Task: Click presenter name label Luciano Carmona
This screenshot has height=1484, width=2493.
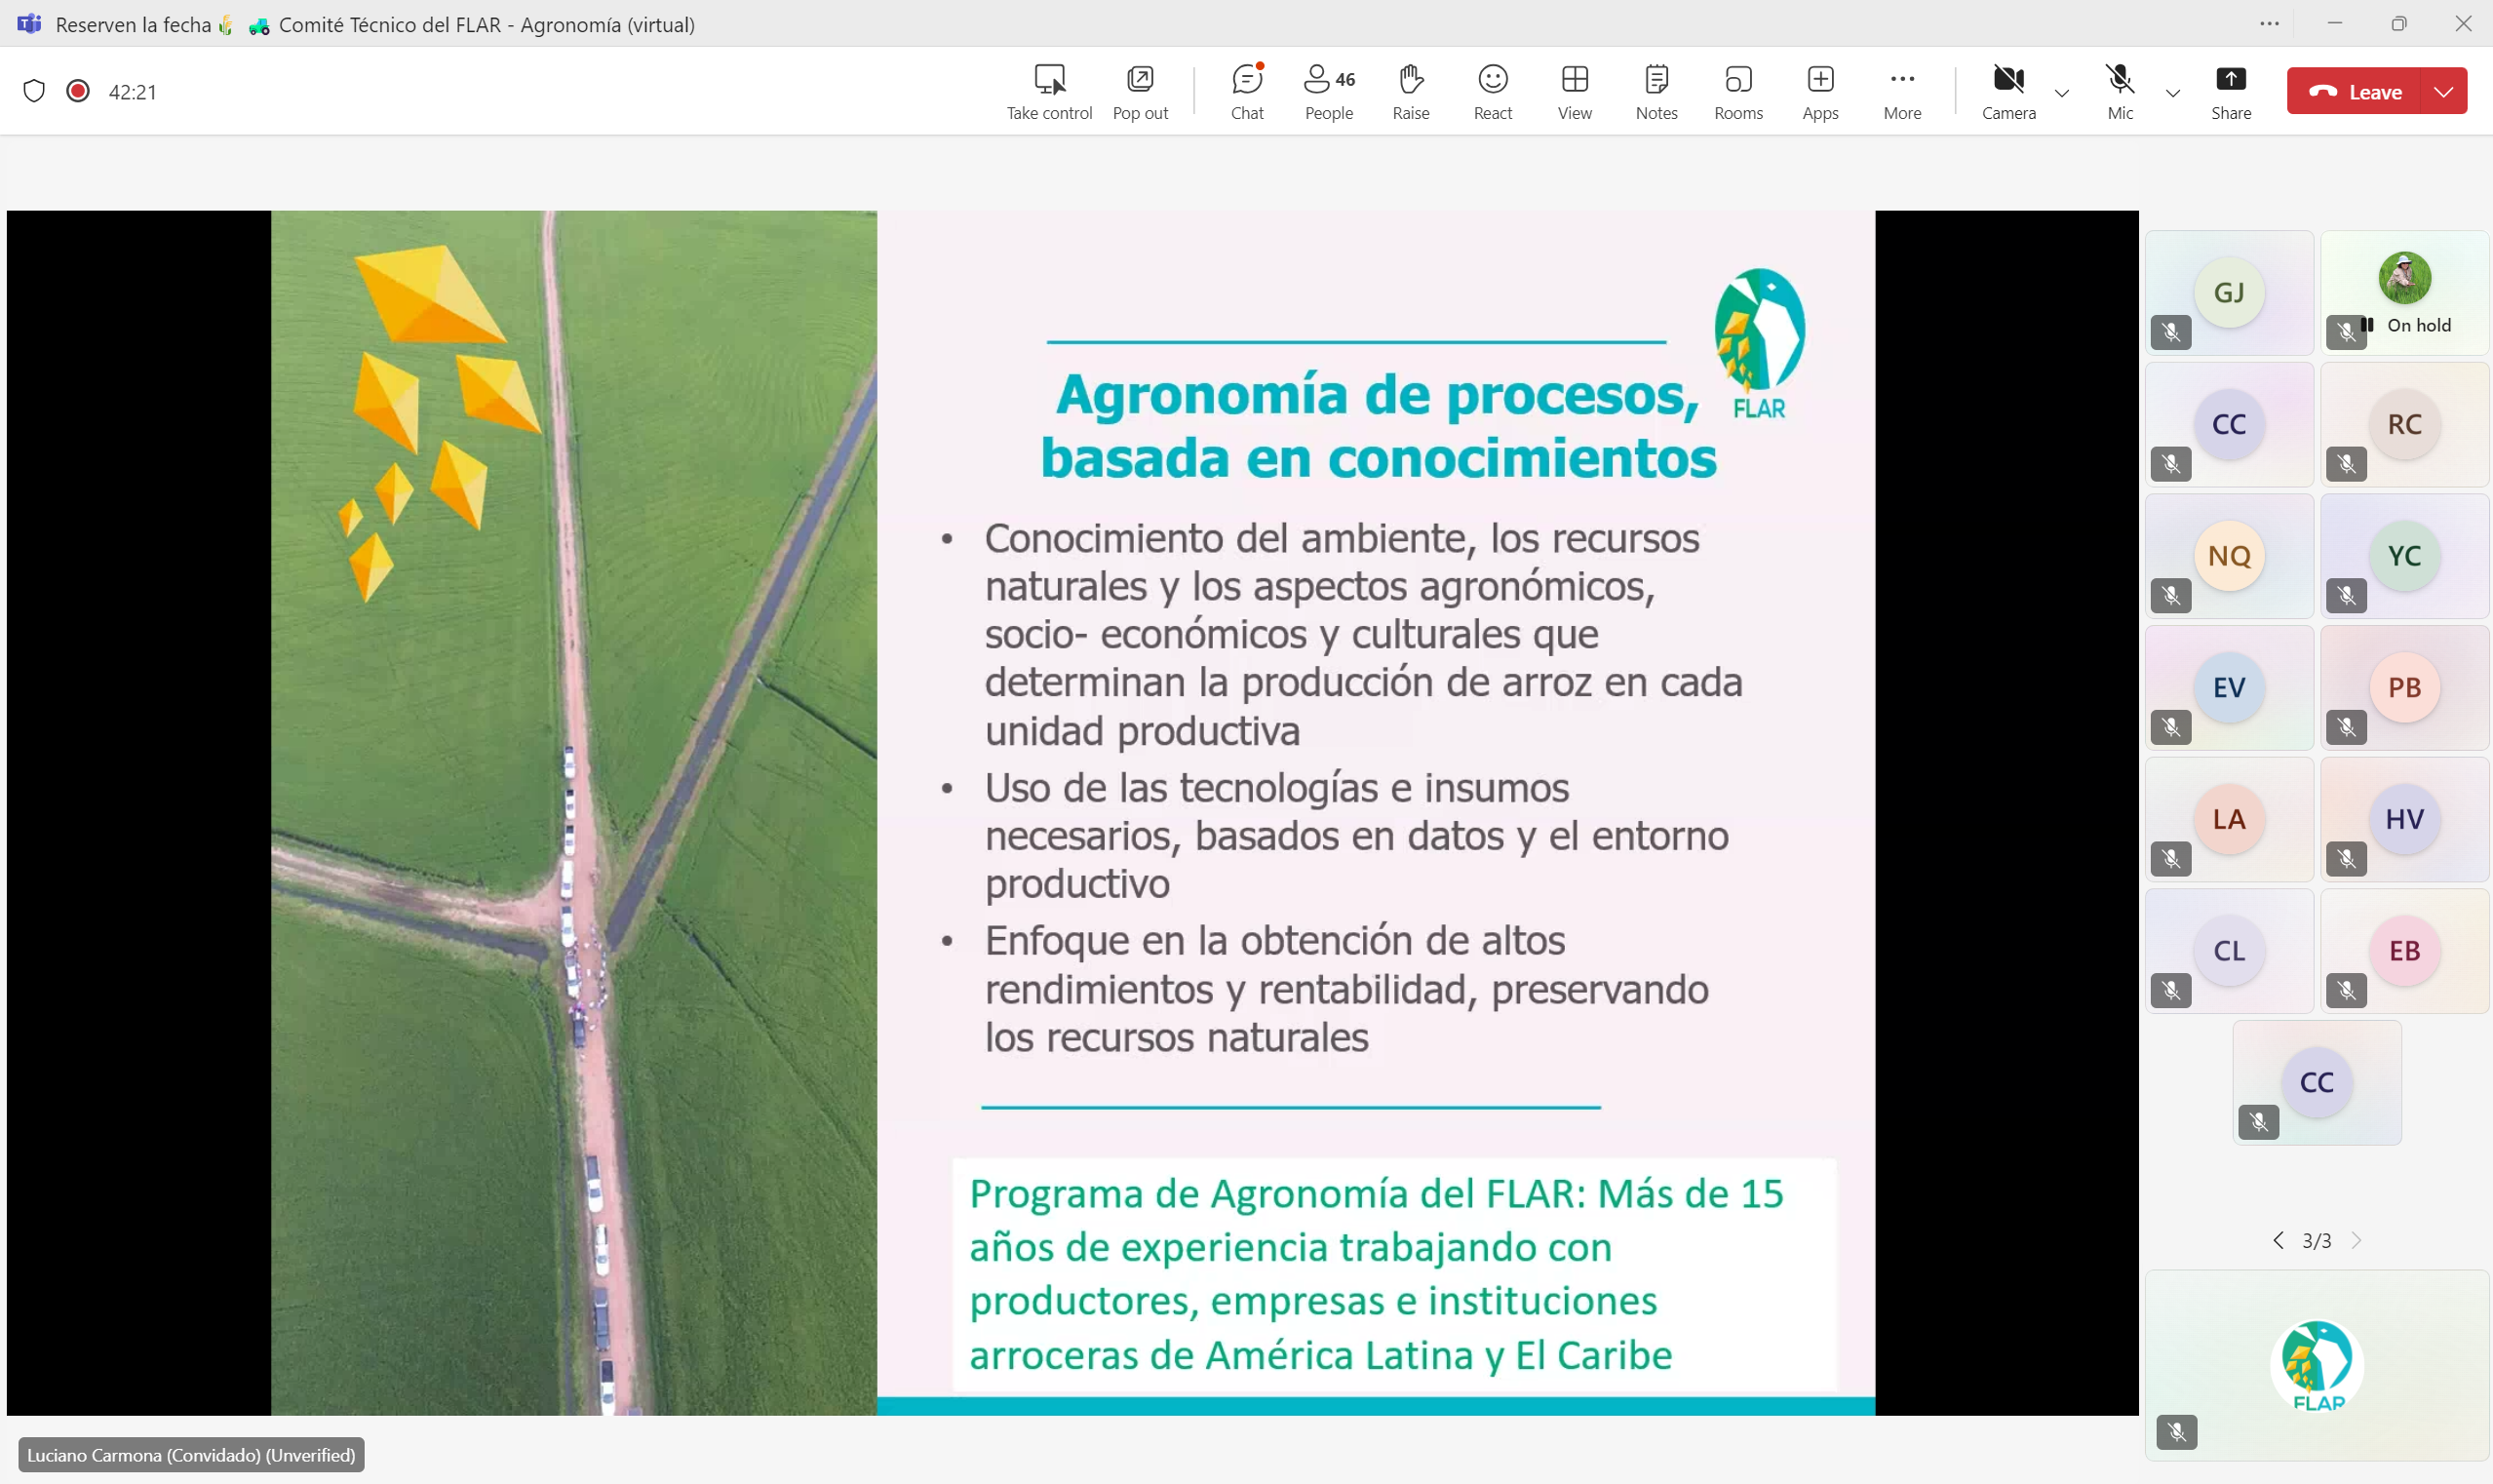Action: (191, 1455)
